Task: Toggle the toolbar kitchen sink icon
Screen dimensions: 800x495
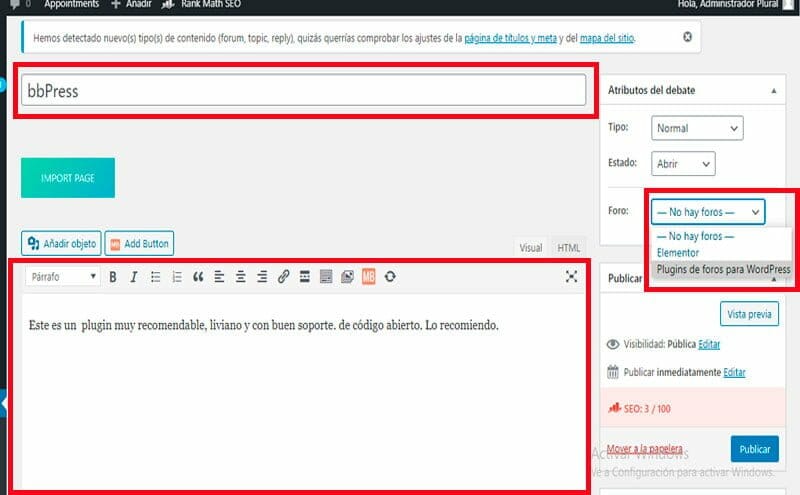Action: pyautogui.click(x=326, y=277)
